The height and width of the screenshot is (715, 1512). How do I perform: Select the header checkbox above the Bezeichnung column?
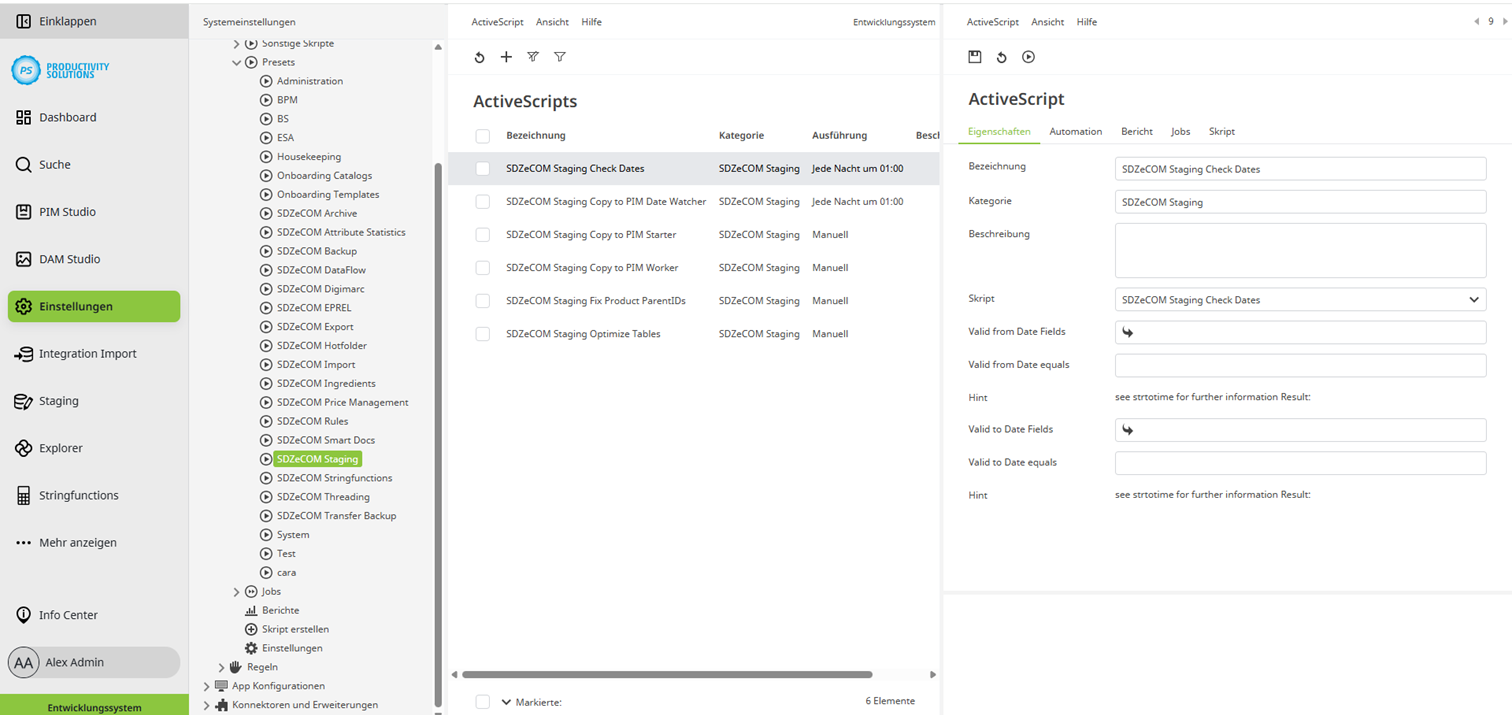pos(483,135)
